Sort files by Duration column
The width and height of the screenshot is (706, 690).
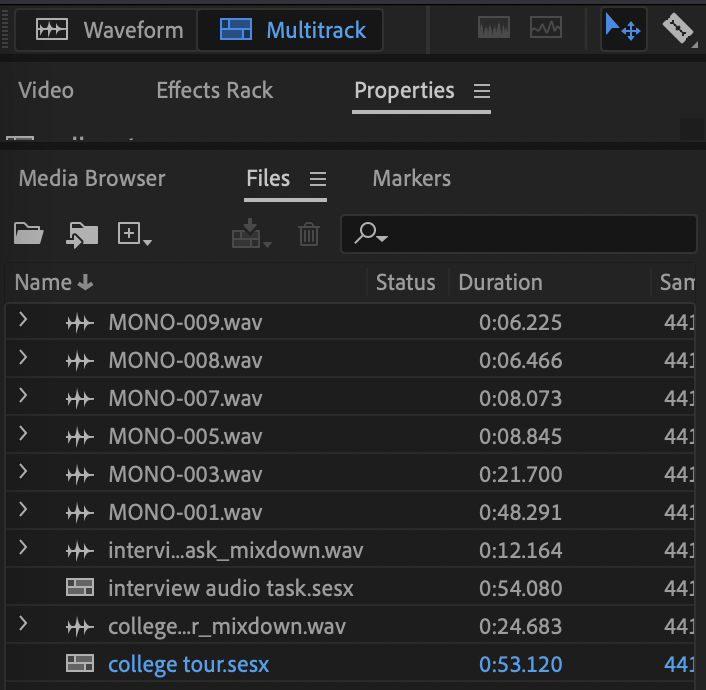500,282
